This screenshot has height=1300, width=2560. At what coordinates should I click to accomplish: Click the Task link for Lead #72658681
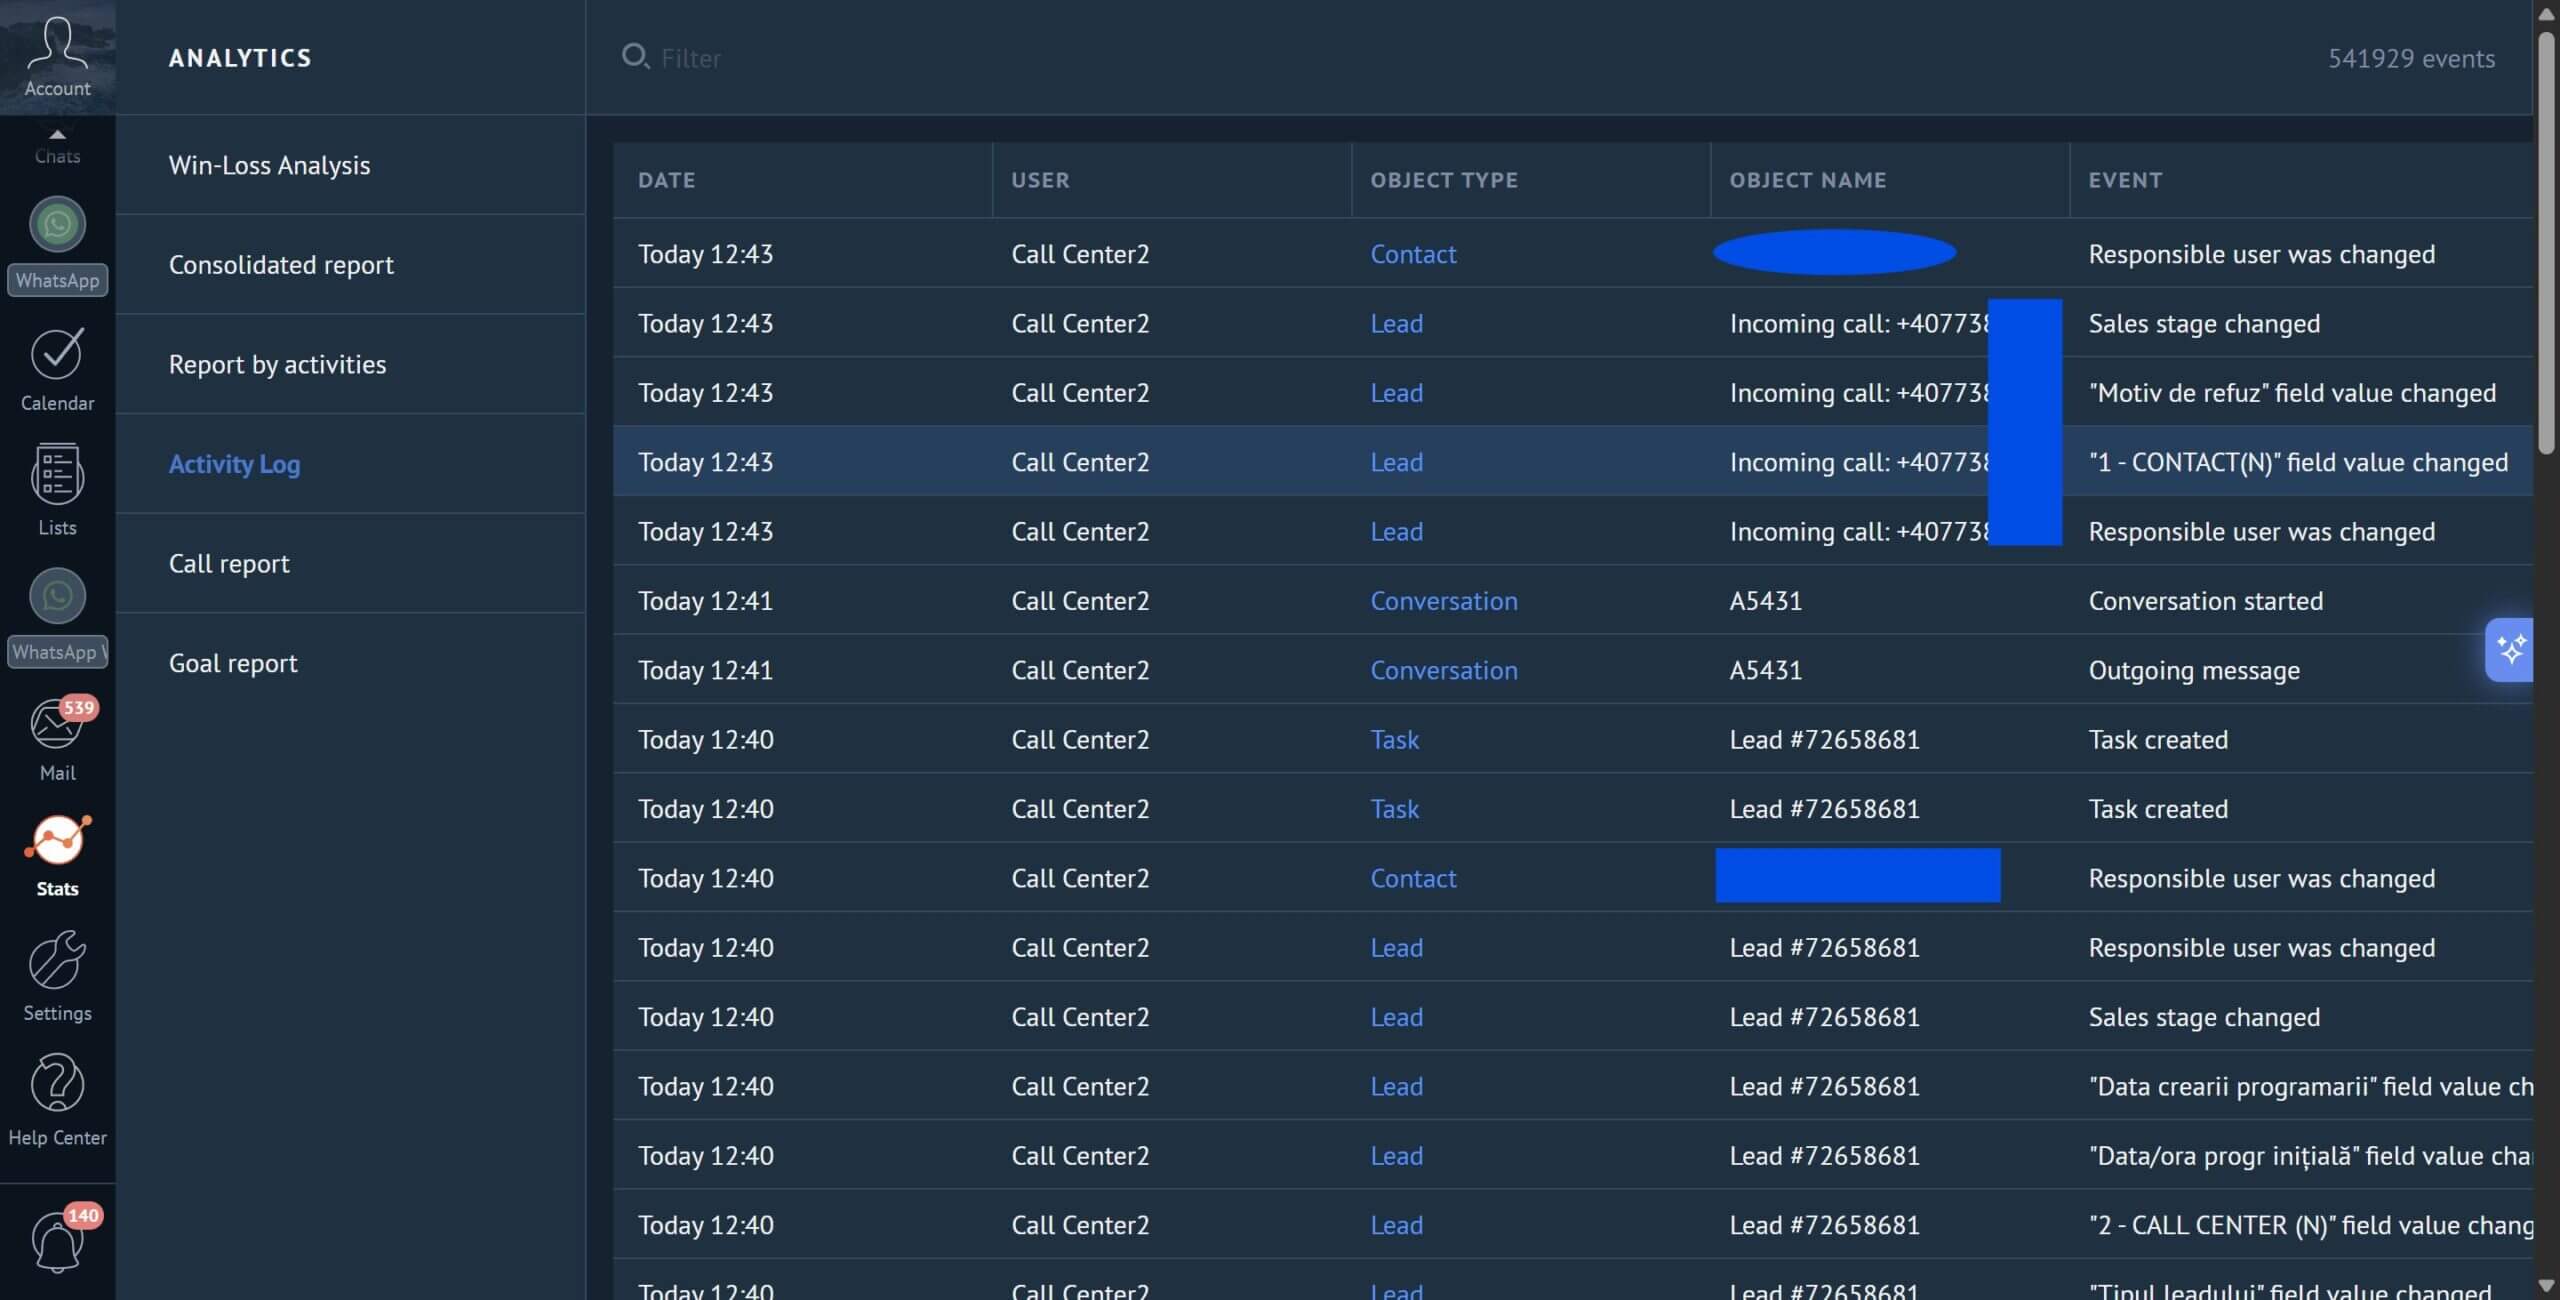point(1394,740)
